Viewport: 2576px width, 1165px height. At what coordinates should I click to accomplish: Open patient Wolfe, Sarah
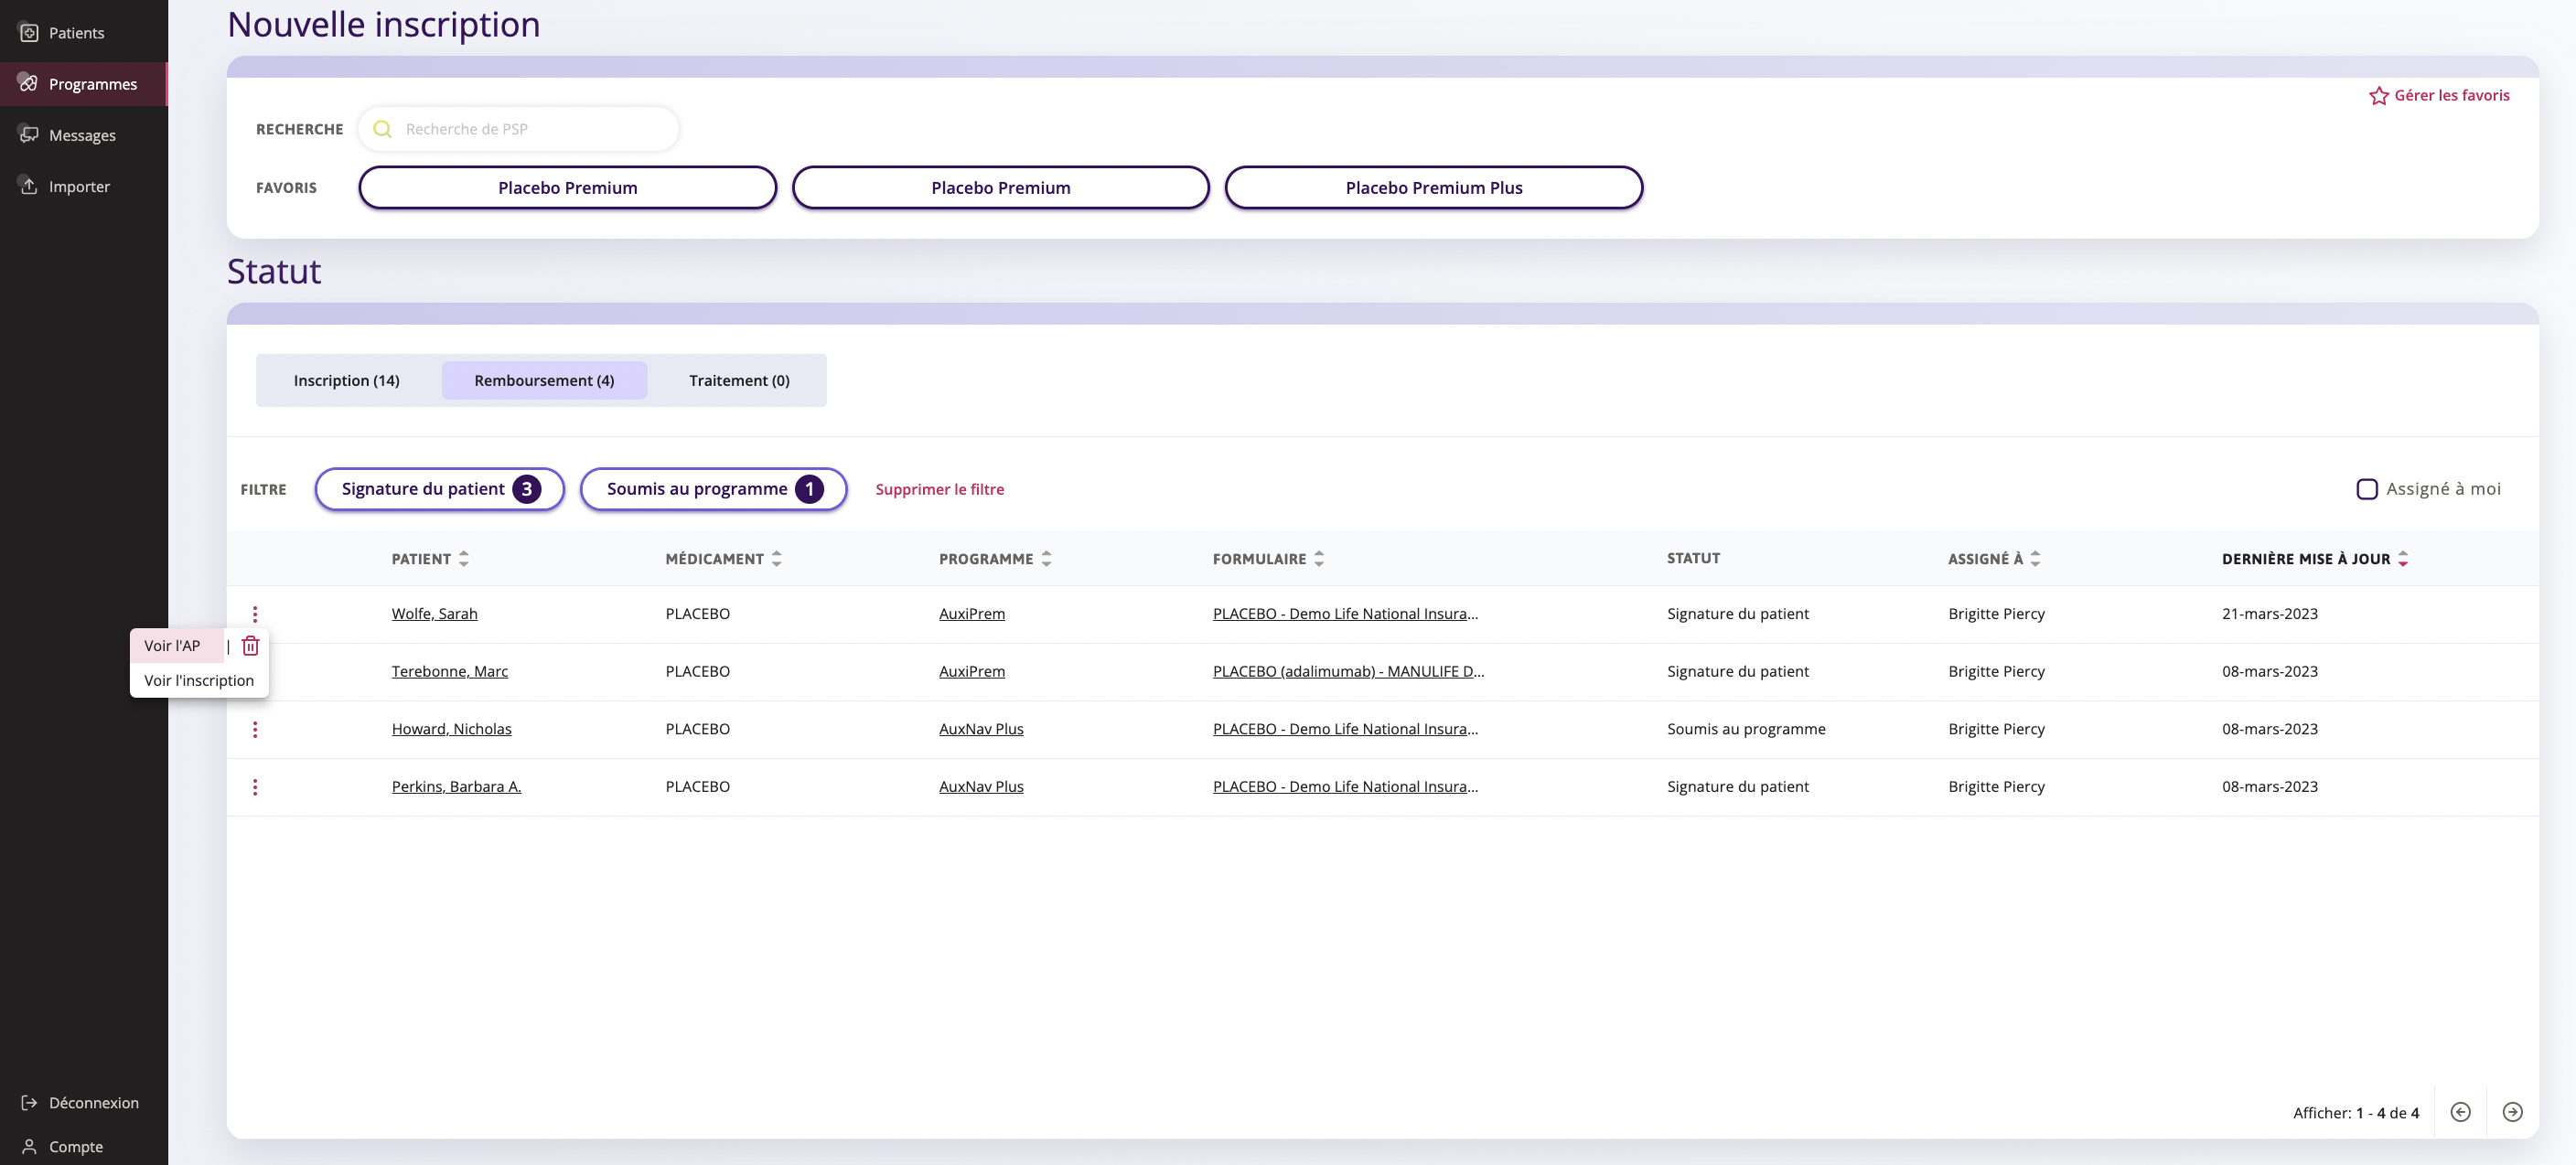(435, 613)
